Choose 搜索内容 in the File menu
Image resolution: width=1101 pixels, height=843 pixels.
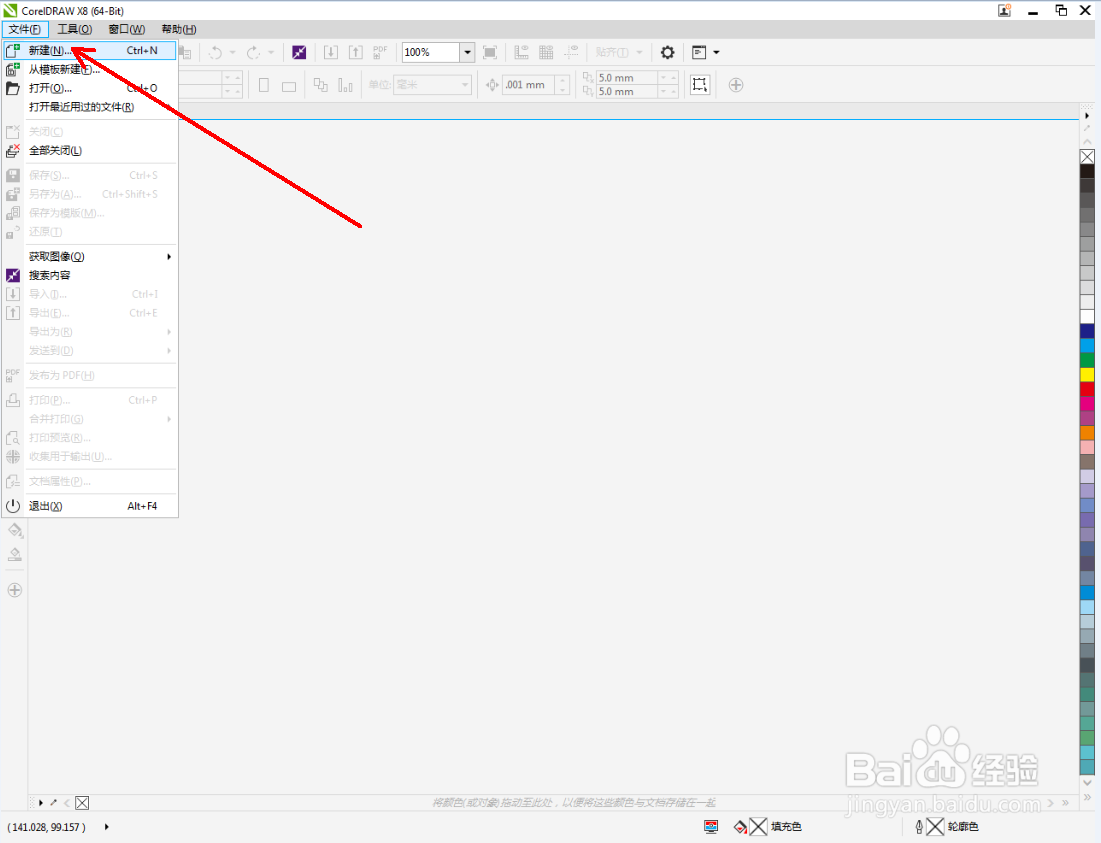pyautogui.click(x=90, y=276)
